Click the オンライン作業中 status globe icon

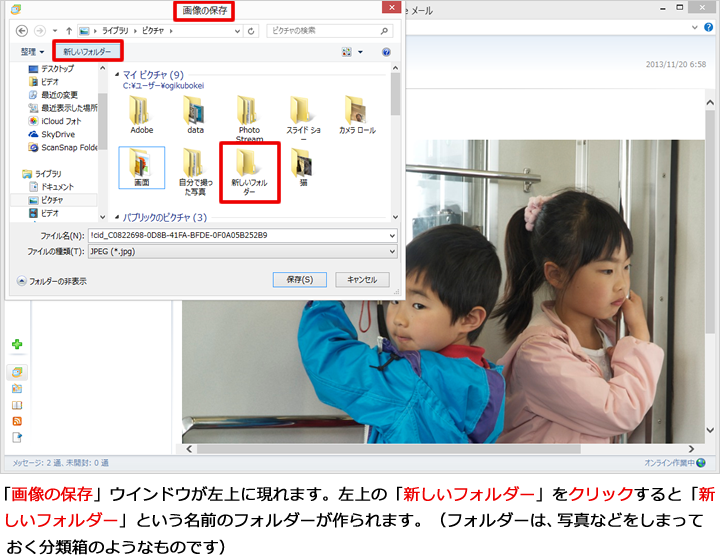pyautogui.click(x=701, y=463)
